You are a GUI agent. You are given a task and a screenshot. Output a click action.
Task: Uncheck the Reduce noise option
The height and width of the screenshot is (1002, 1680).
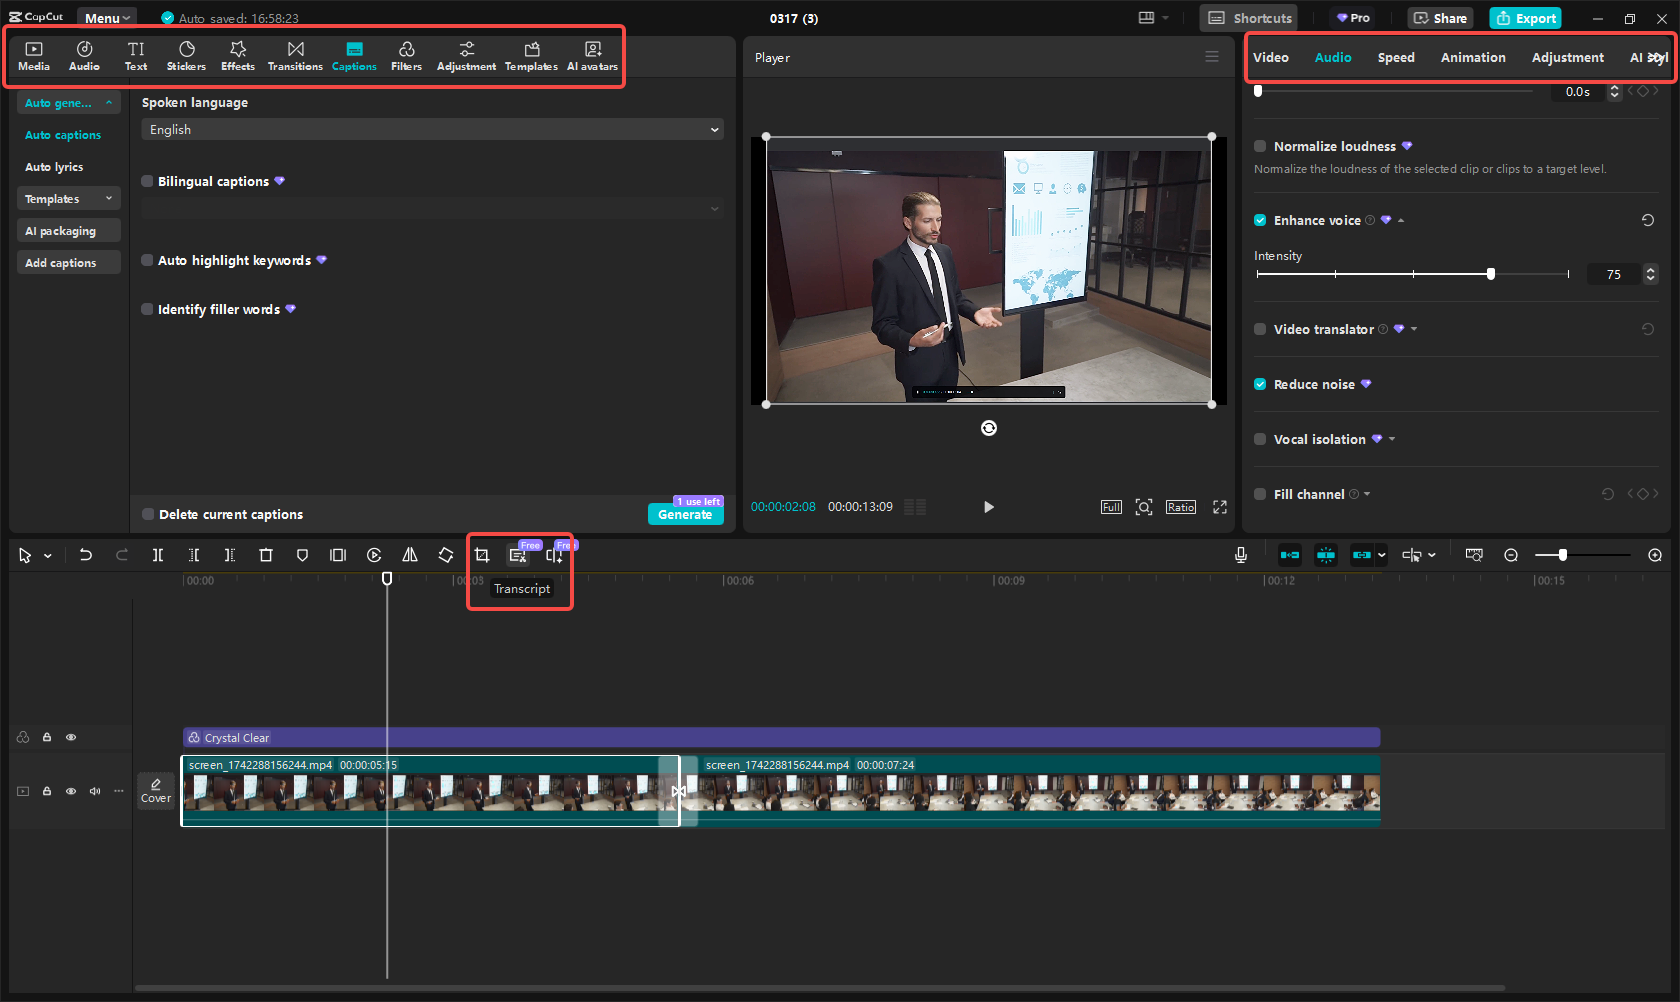point(1260,384)
